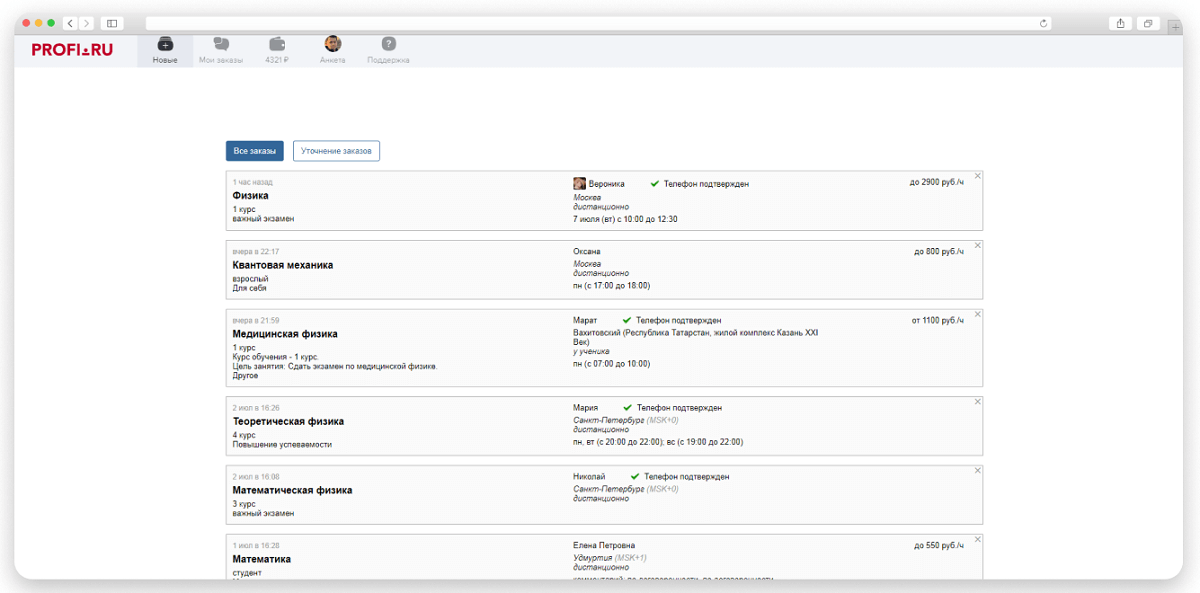1200x593 pixels.
Task: Dismiss the Физика order with X
Action: pyautogui.click(x=977, y=176)
